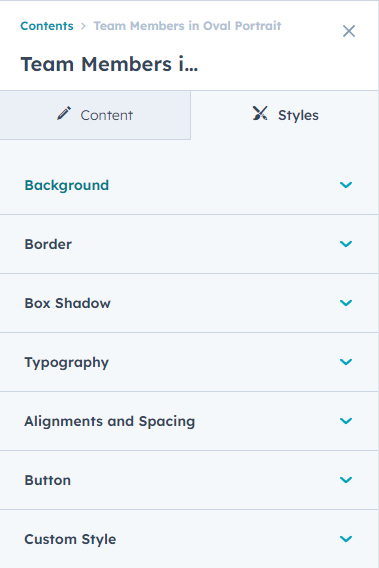Expand the Box Shadow chevron
Image resolution: width=379 pixels, height=568 pixels.
pos(346,303)
